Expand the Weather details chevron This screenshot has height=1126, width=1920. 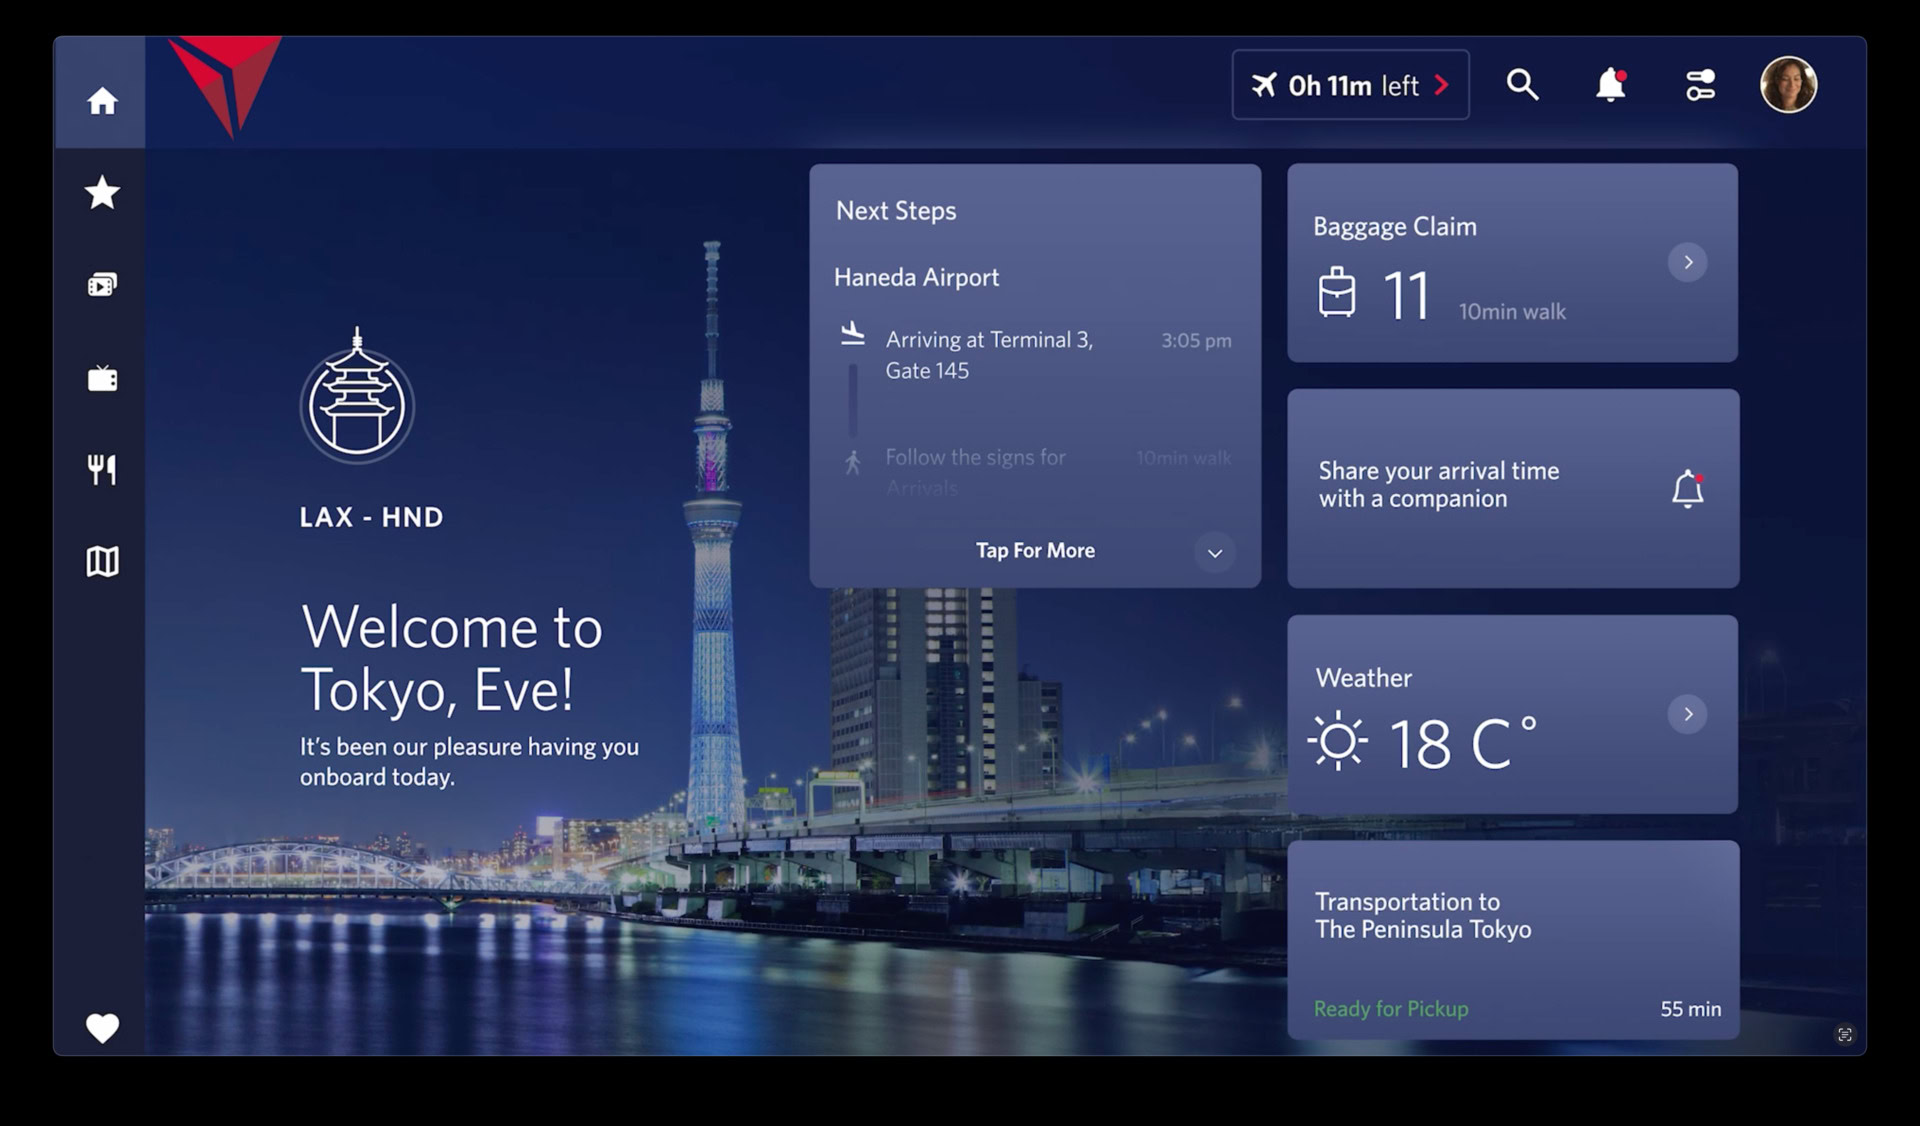tap(1688, 713)
